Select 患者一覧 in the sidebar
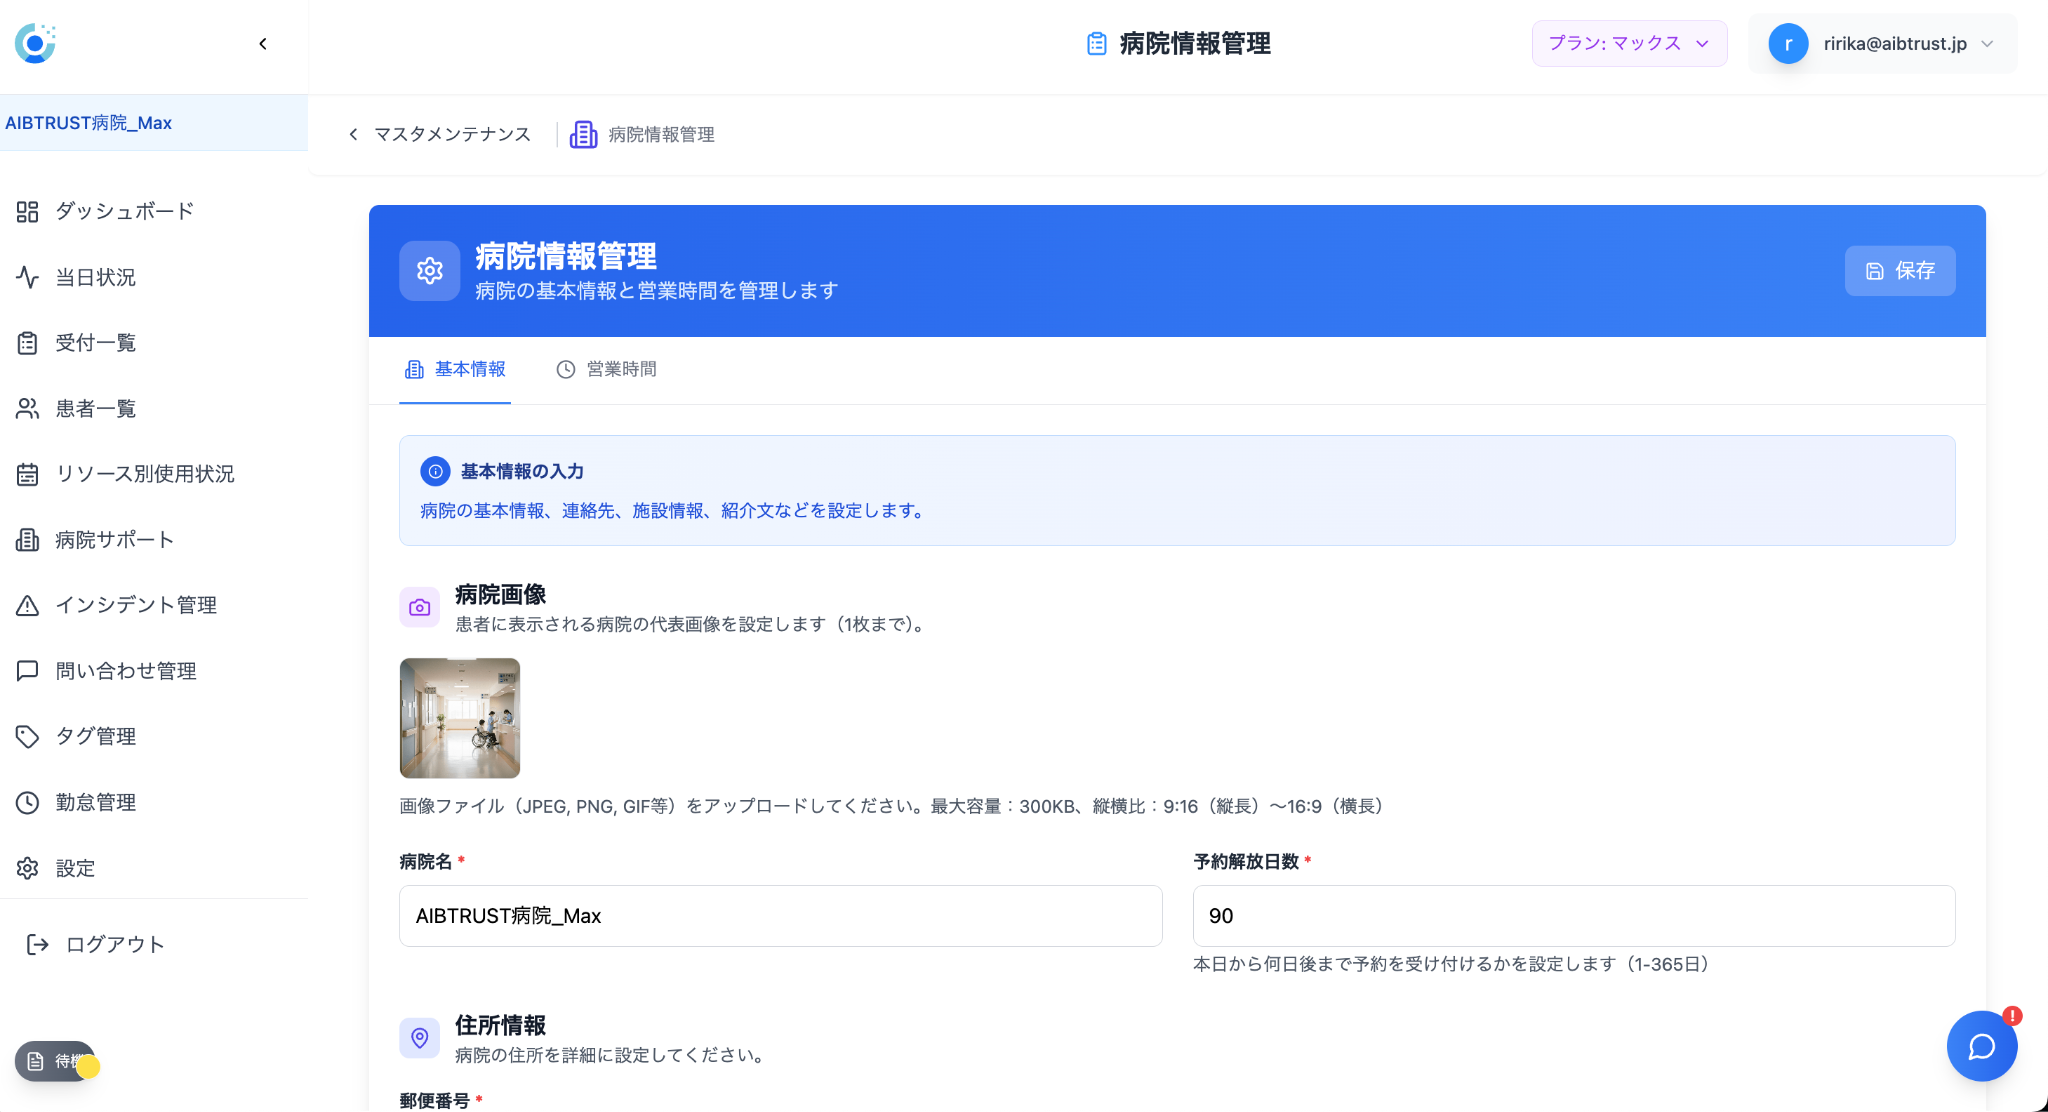2048x1112 pixels. 96,408
